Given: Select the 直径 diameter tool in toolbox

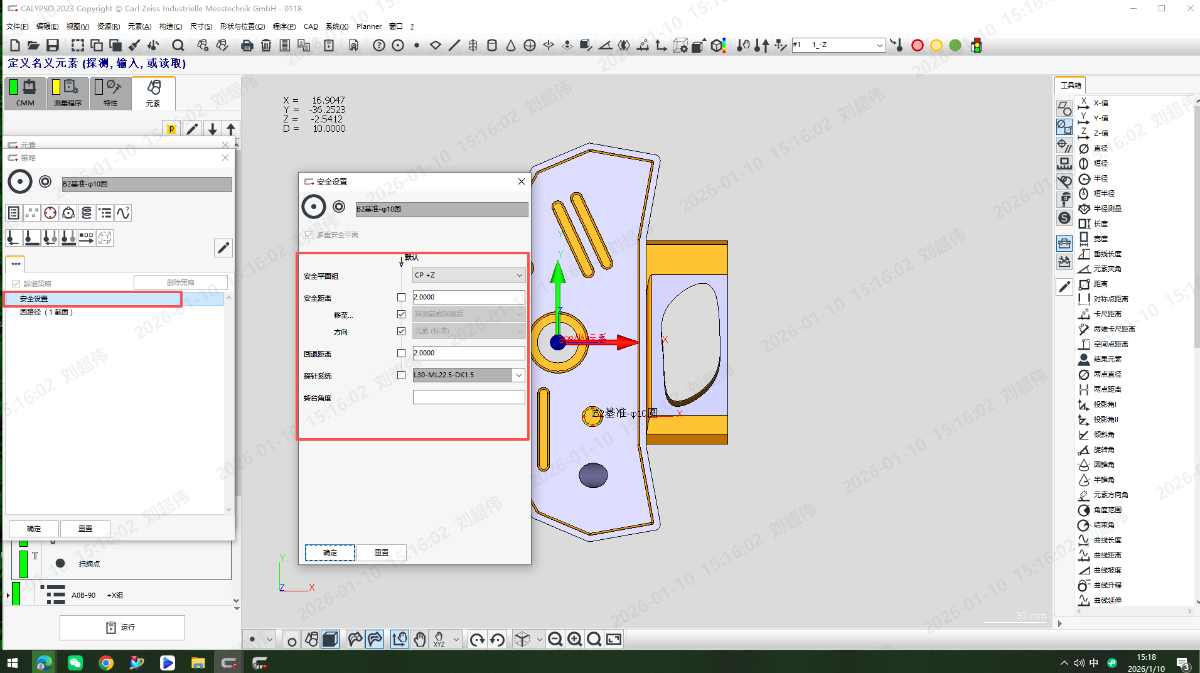Looking at the screenshot, I should tap(1100, 148).
